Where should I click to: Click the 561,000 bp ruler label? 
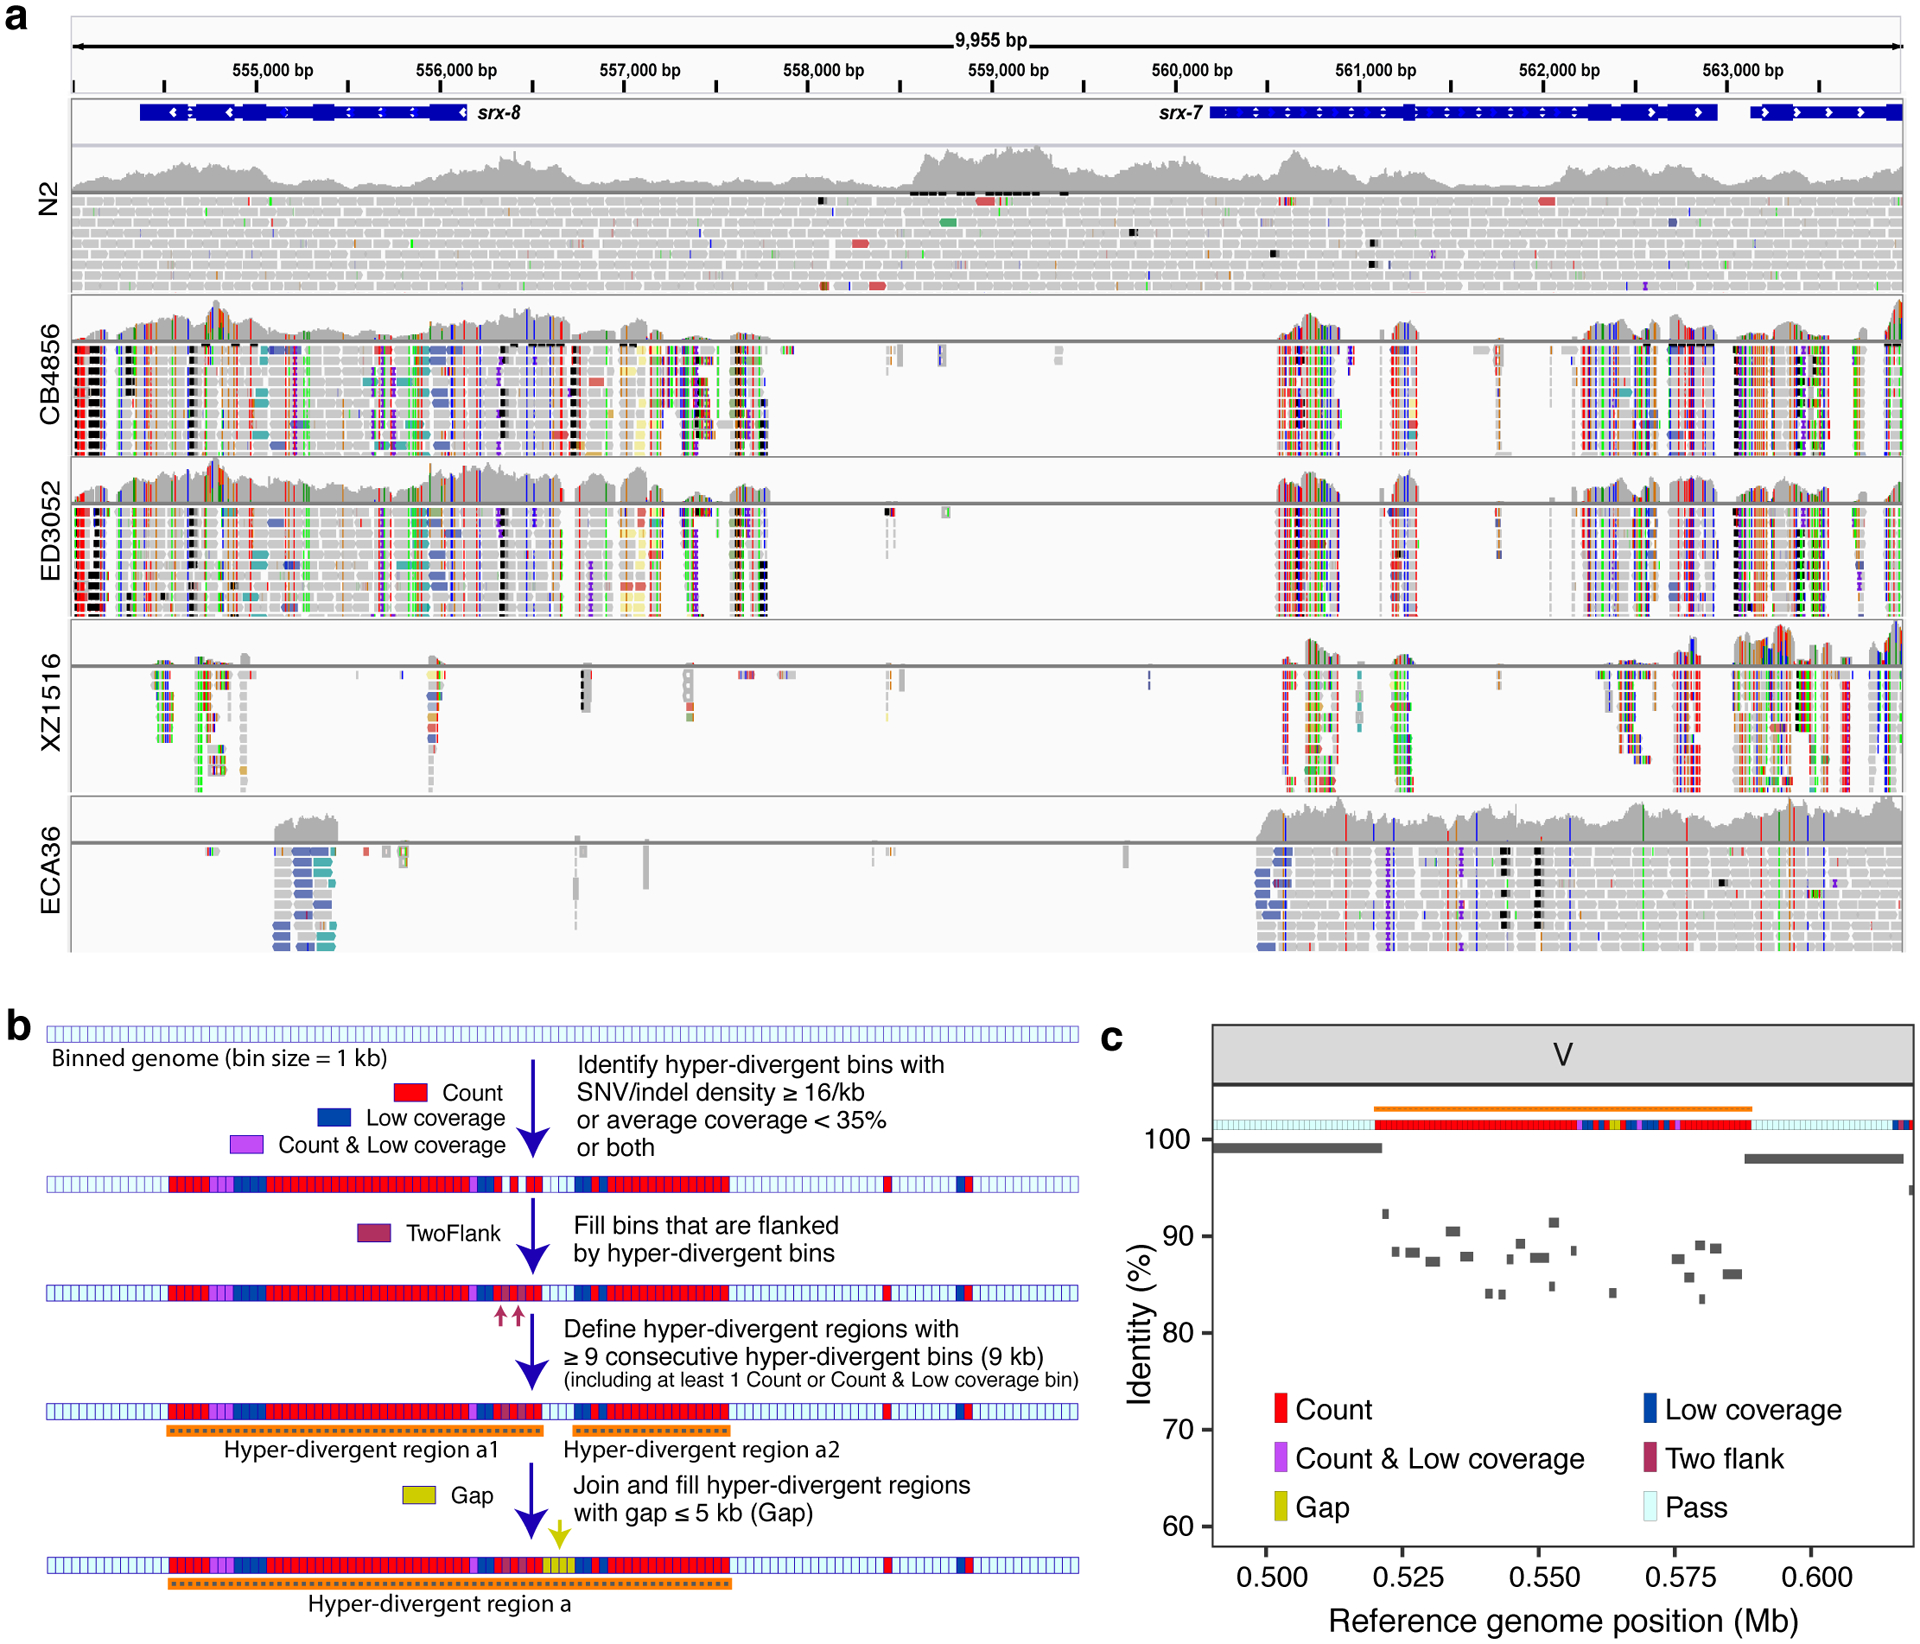click(1375, 70)
